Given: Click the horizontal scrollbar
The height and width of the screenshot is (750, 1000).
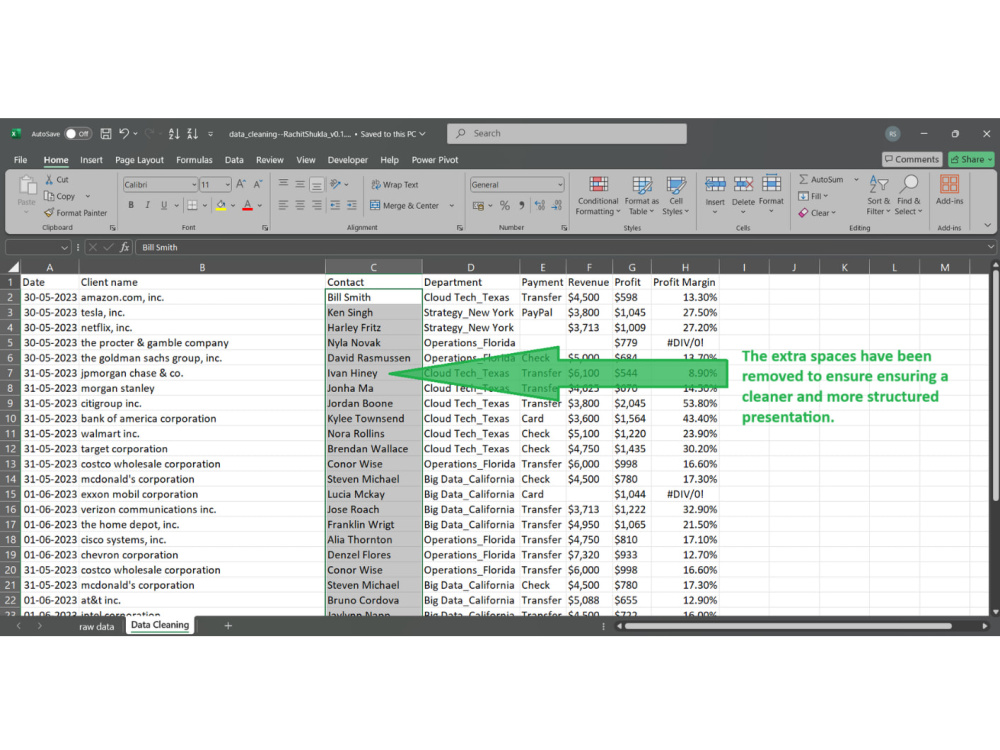Looking at the screenshot, I should 788,626.
